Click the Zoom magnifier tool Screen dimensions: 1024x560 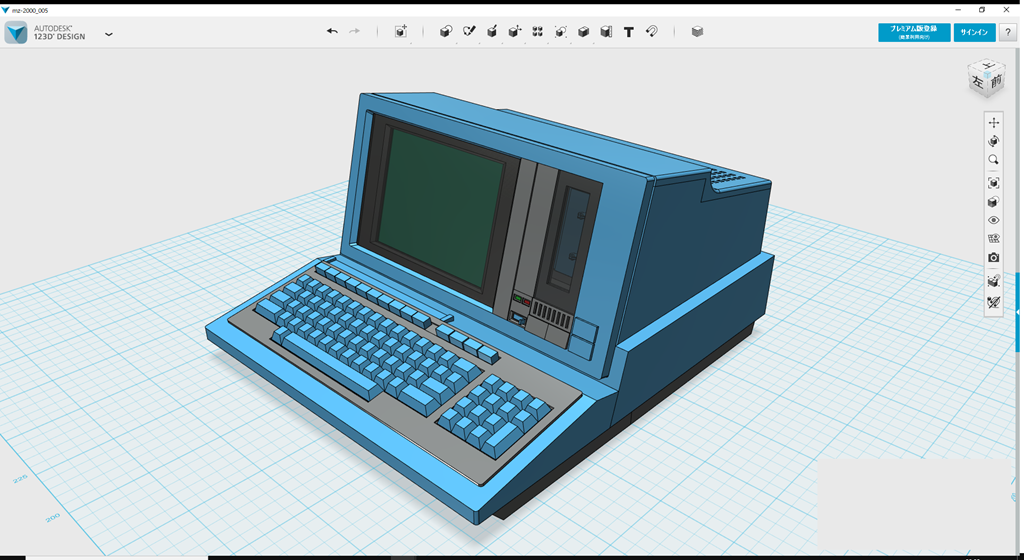[x=993, y=160]
